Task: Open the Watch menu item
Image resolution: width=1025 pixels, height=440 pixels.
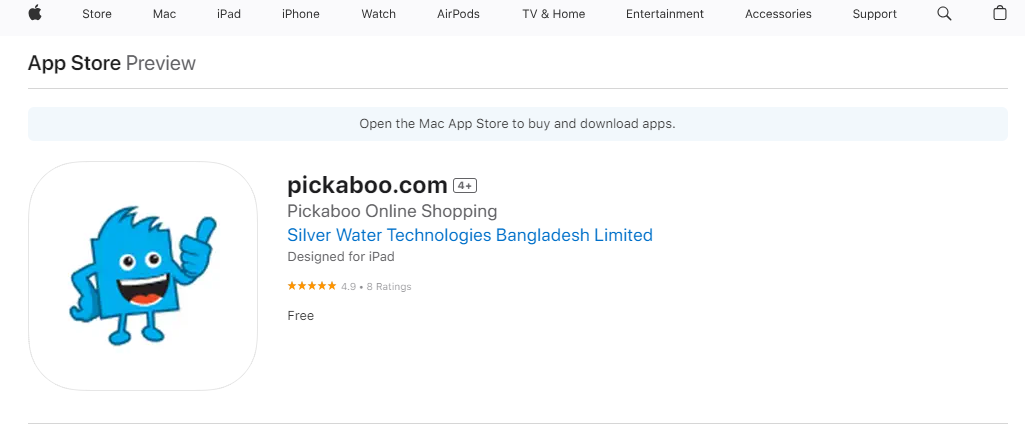Action: point(378,14)
